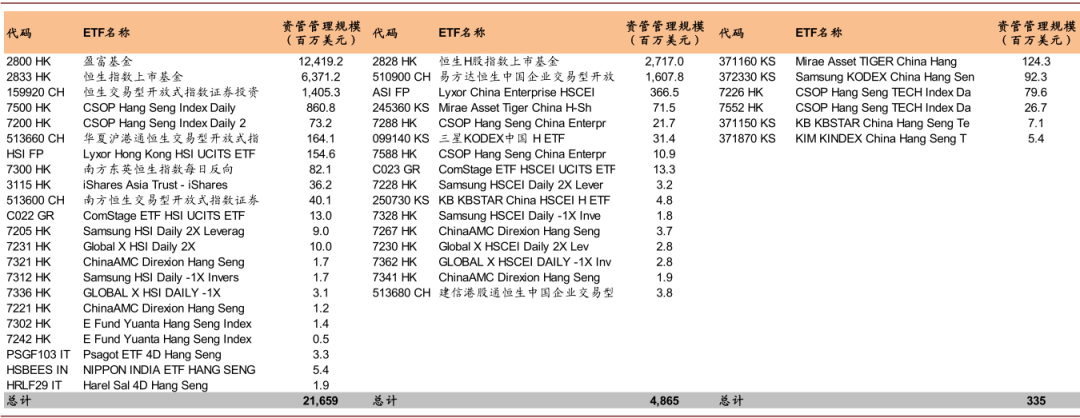
Task: Click Samsung KODEX China Hang Sen
Action: 885,76
